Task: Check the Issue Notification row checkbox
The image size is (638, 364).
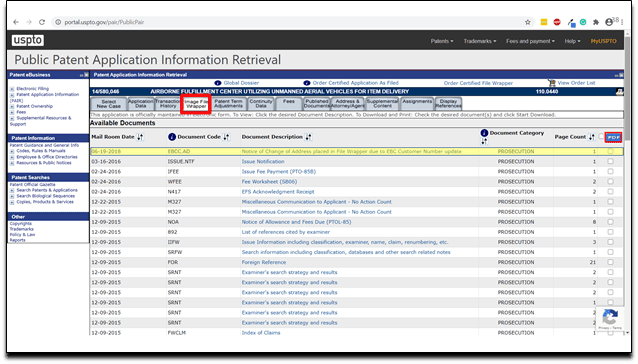Action: [610, 161]
